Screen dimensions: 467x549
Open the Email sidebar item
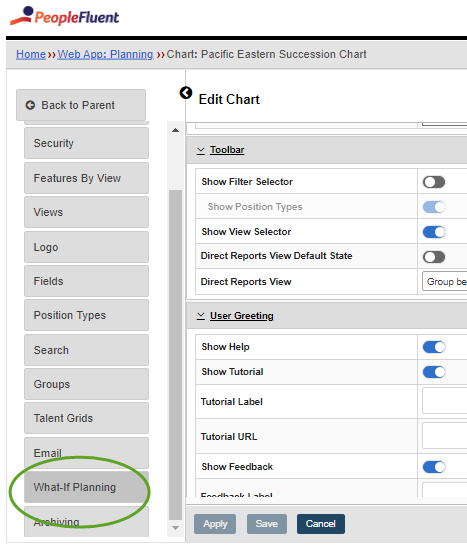click(86, 453)
